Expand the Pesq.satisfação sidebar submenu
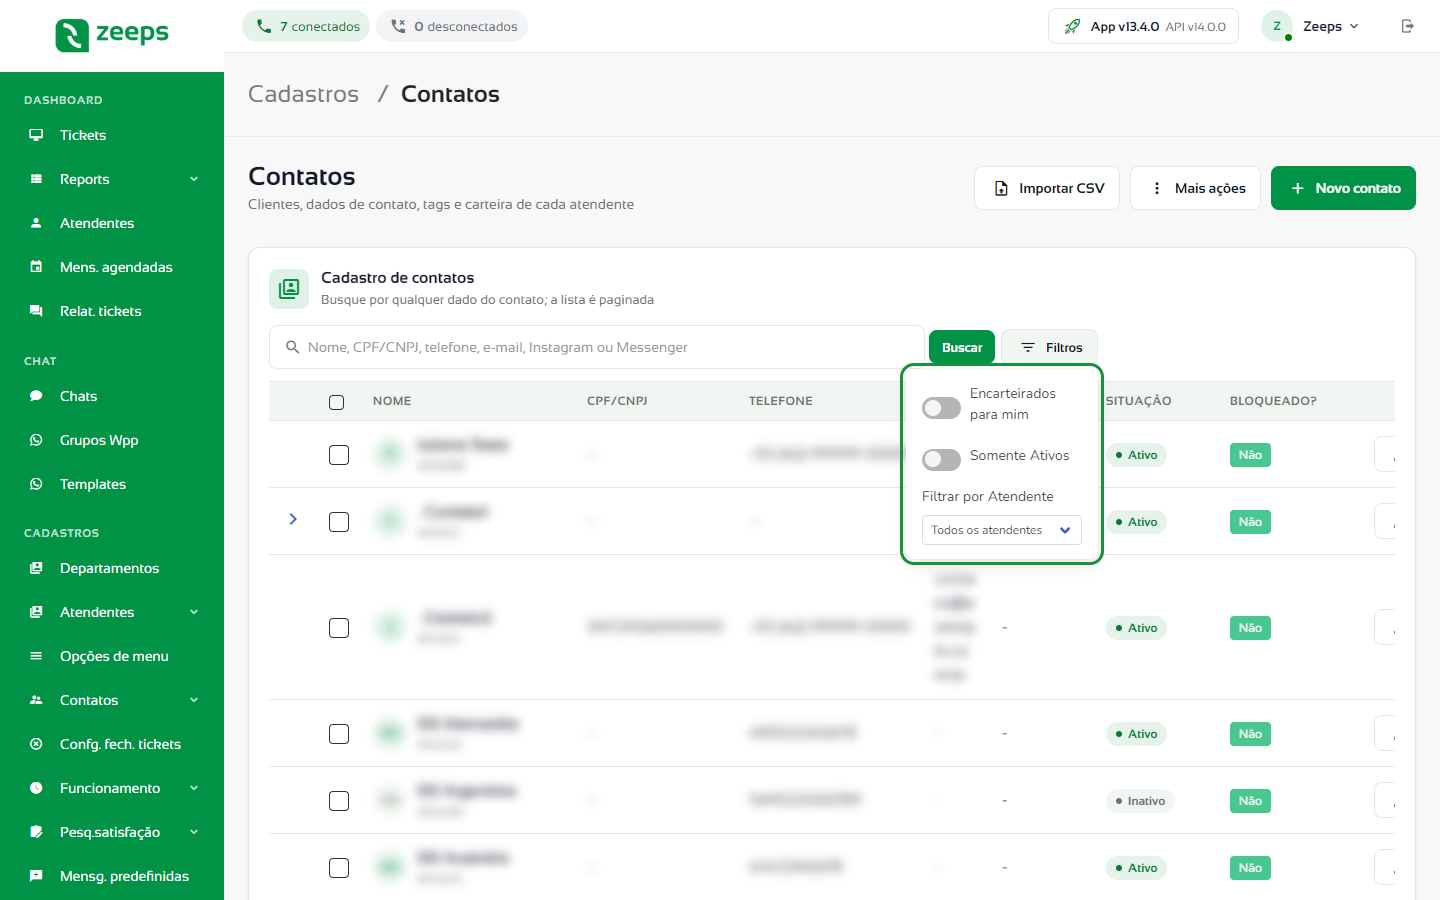 click(x=194, y=832)
